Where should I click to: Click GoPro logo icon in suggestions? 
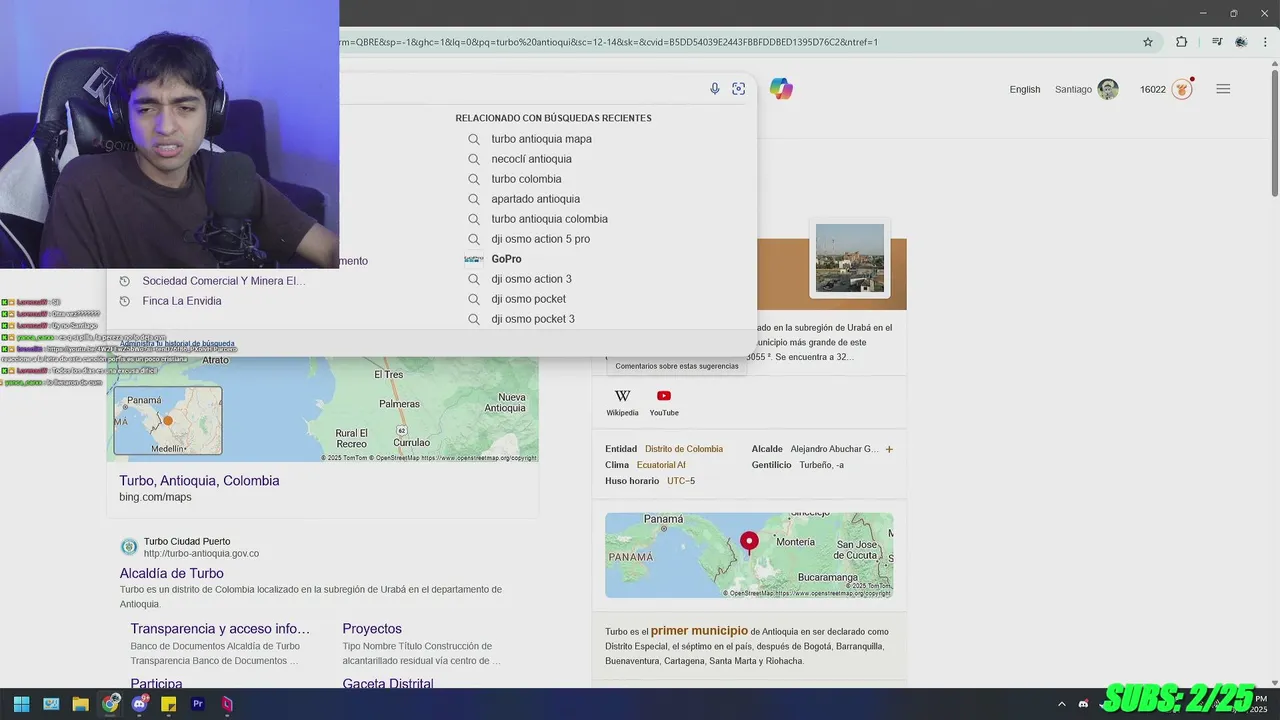tap(474, 259)
